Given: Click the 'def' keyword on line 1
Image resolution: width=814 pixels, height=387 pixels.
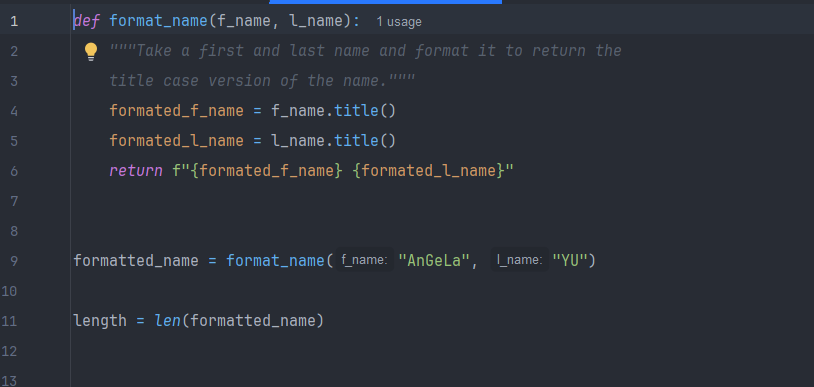Looking at the screenshot, I should click(87, 21).
